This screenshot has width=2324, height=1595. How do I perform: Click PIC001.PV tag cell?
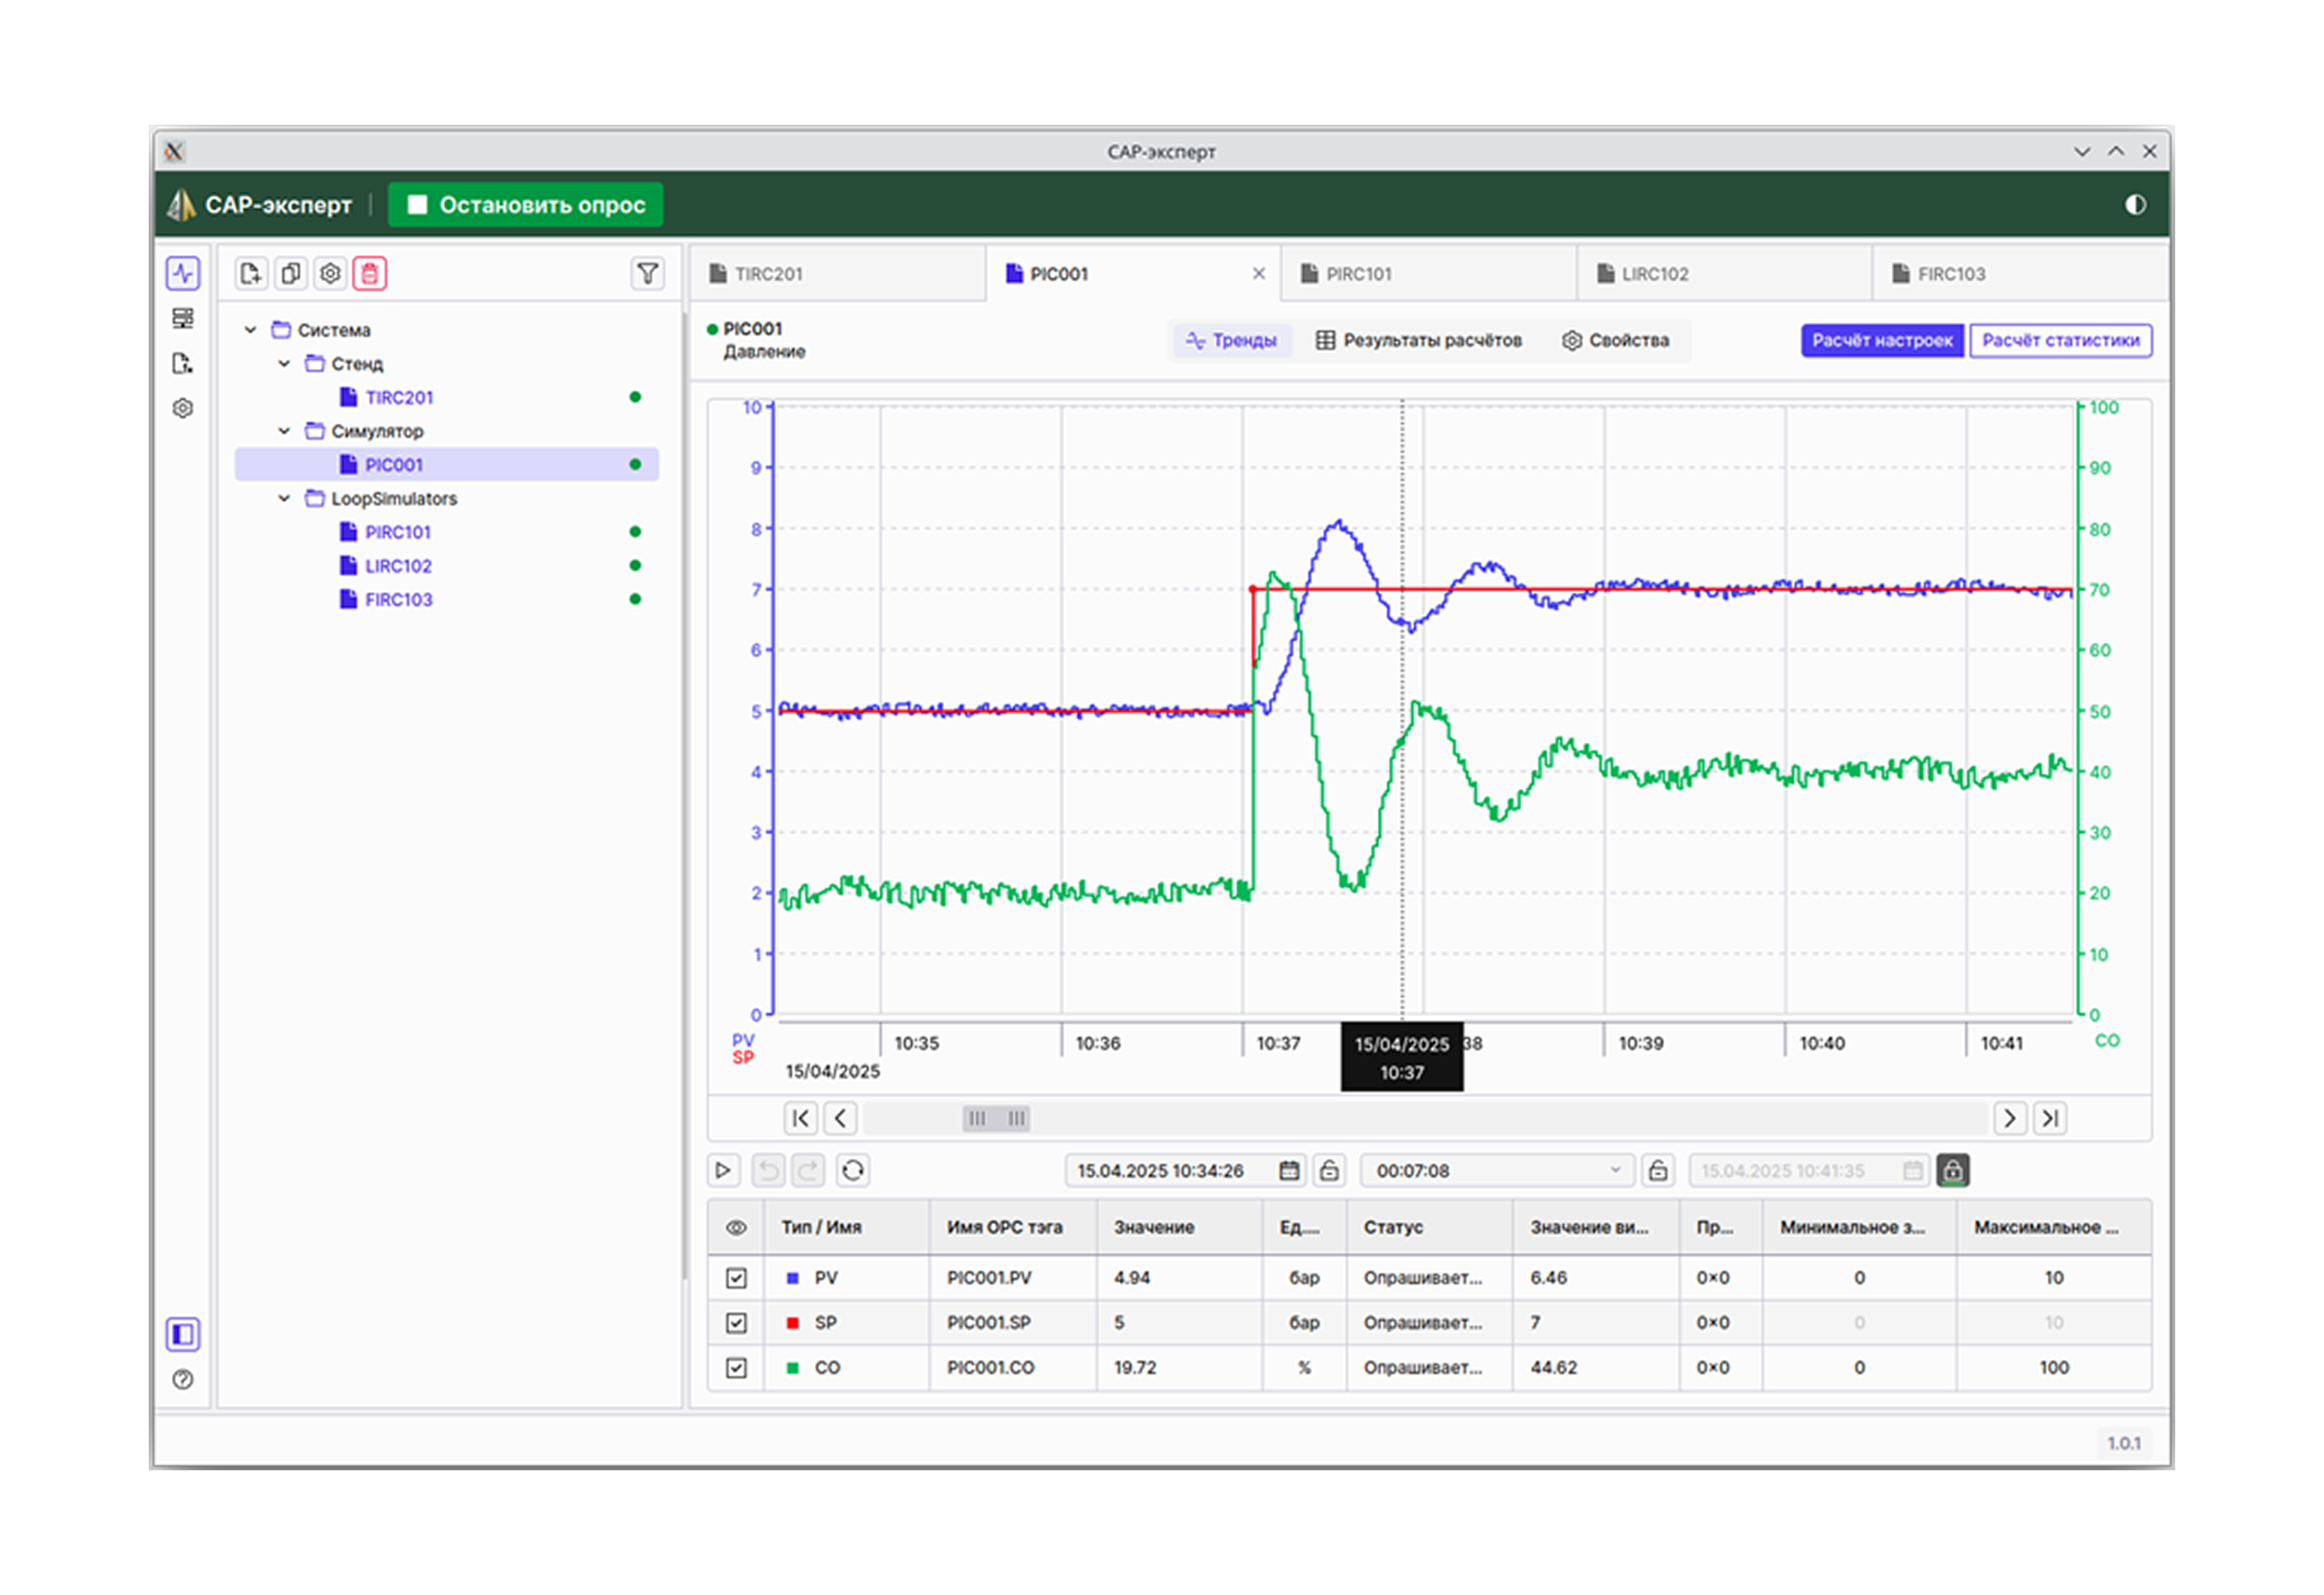[x=1013, y=1278]
